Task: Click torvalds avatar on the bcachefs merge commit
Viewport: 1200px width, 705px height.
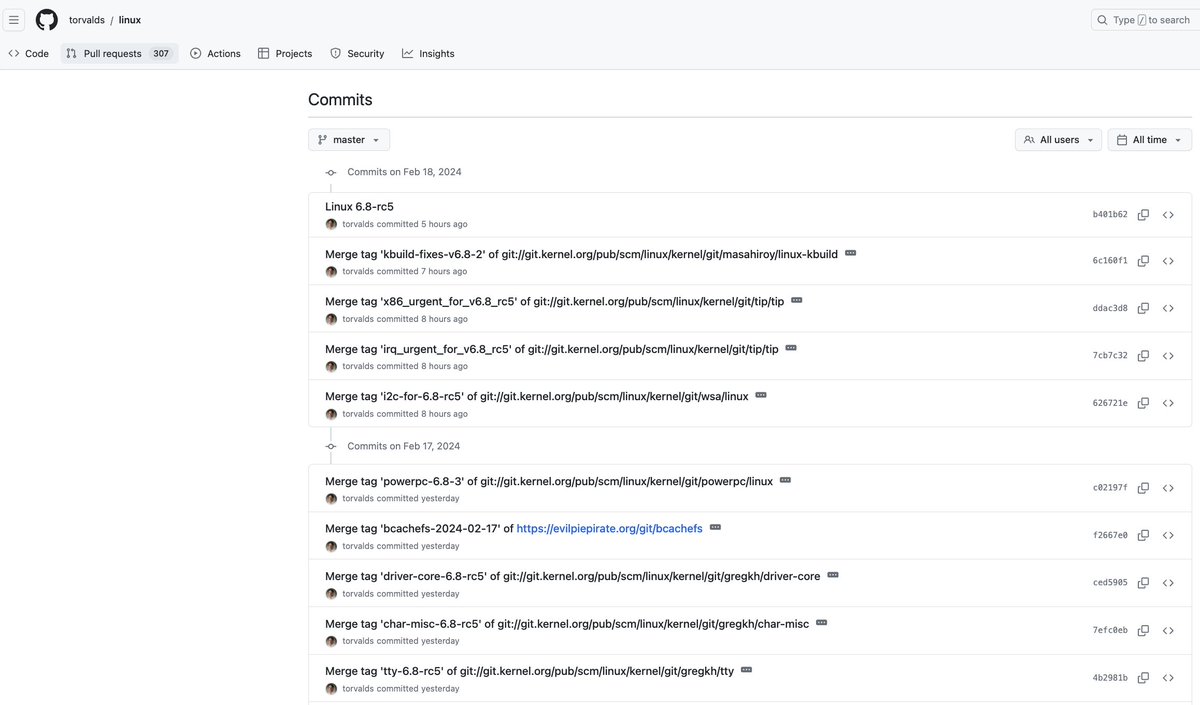Action: point(331,546)
